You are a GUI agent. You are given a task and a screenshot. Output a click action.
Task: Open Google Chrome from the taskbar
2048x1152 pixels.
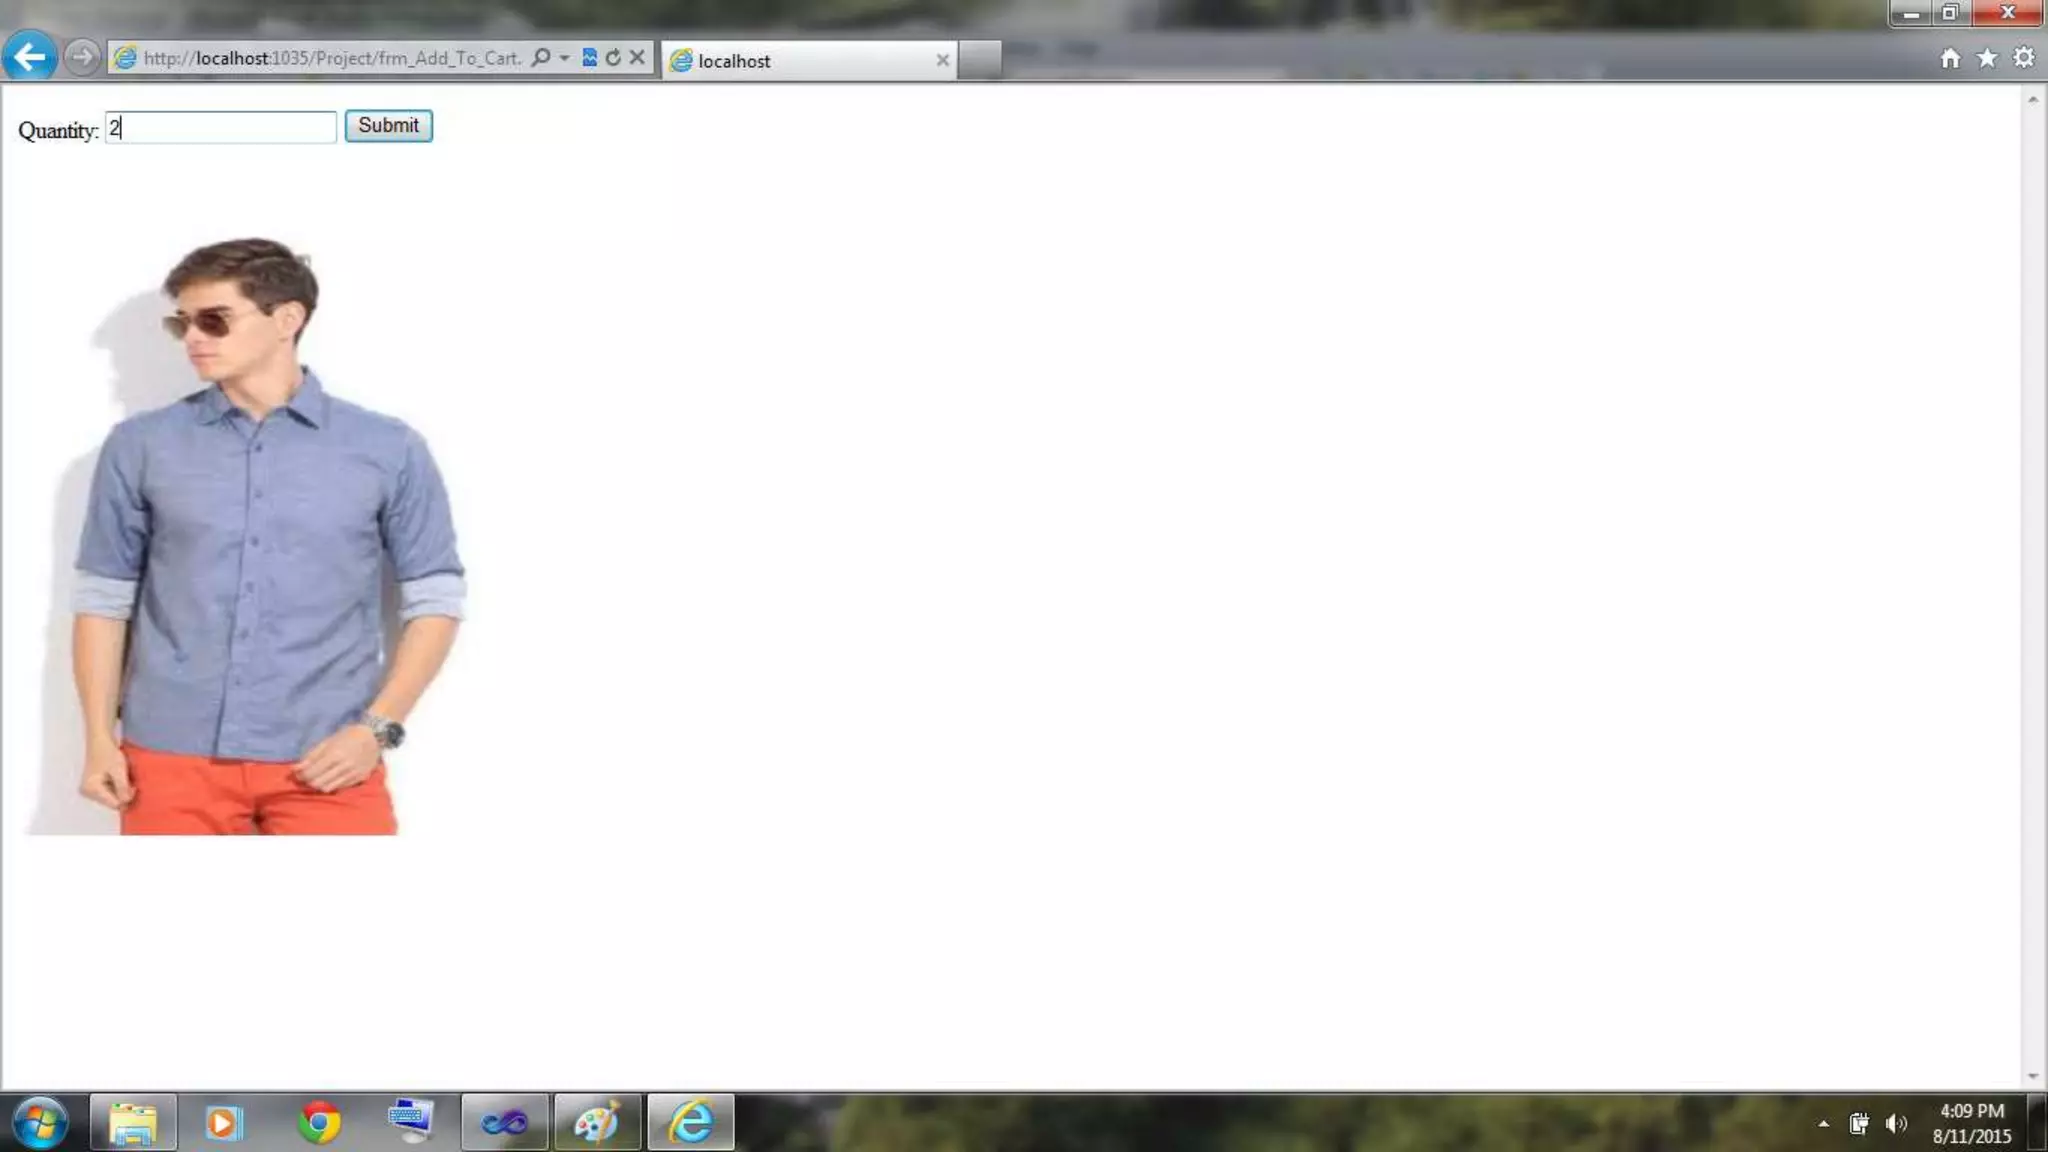(x=319, y=1122)
